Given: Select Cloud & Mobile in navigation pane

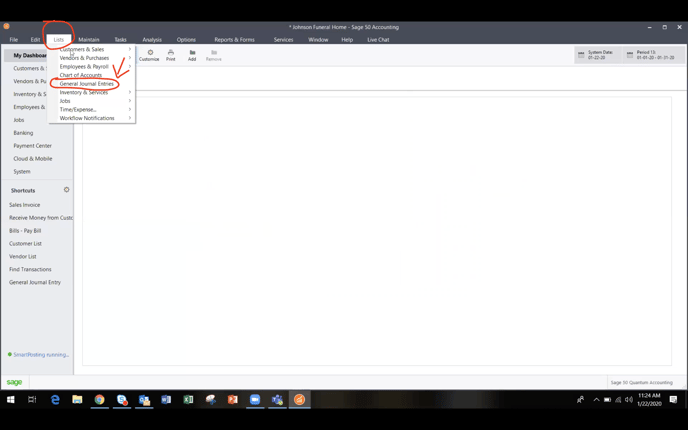Looking at the screenshot, I should 32,158.
